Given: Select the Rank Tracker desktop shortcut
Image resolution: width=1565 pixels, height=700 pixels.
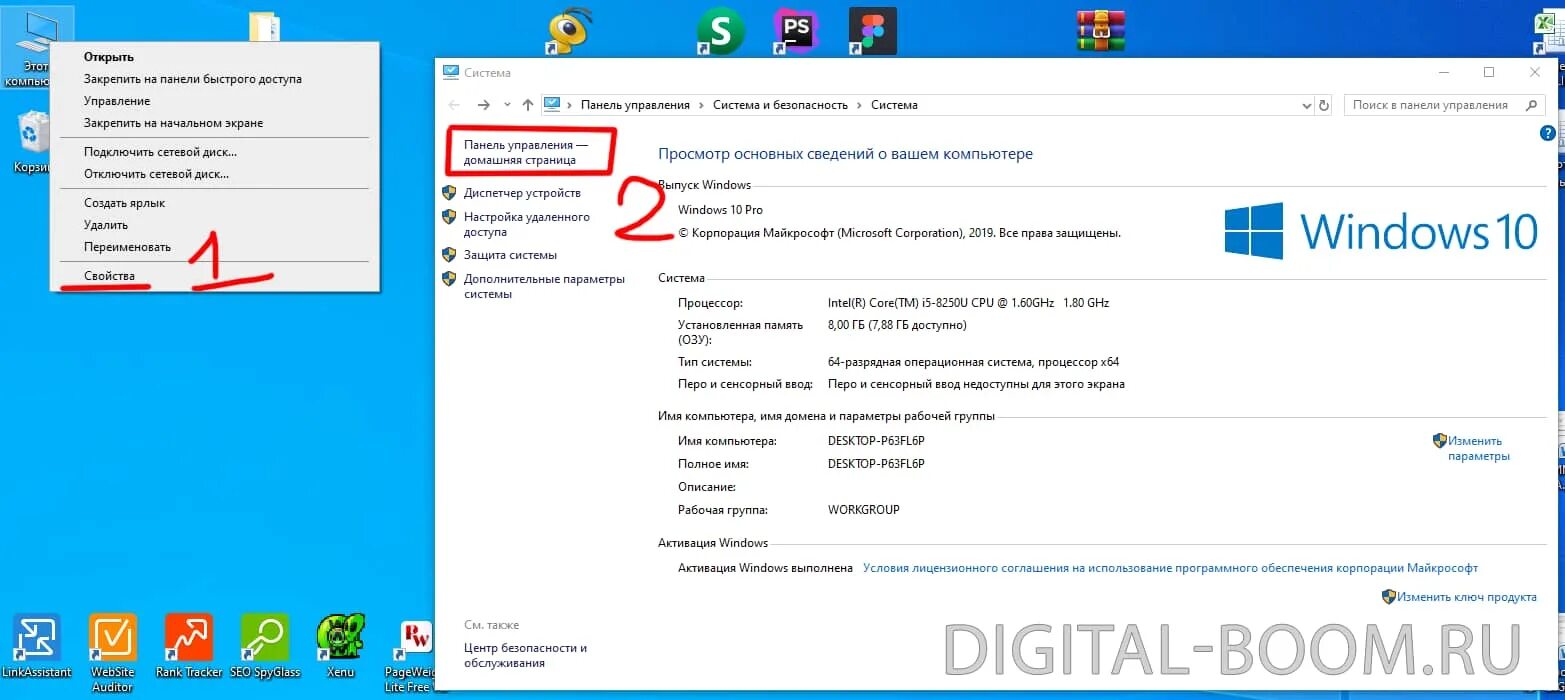Looking at the screenshot, I should pos(189,646).
